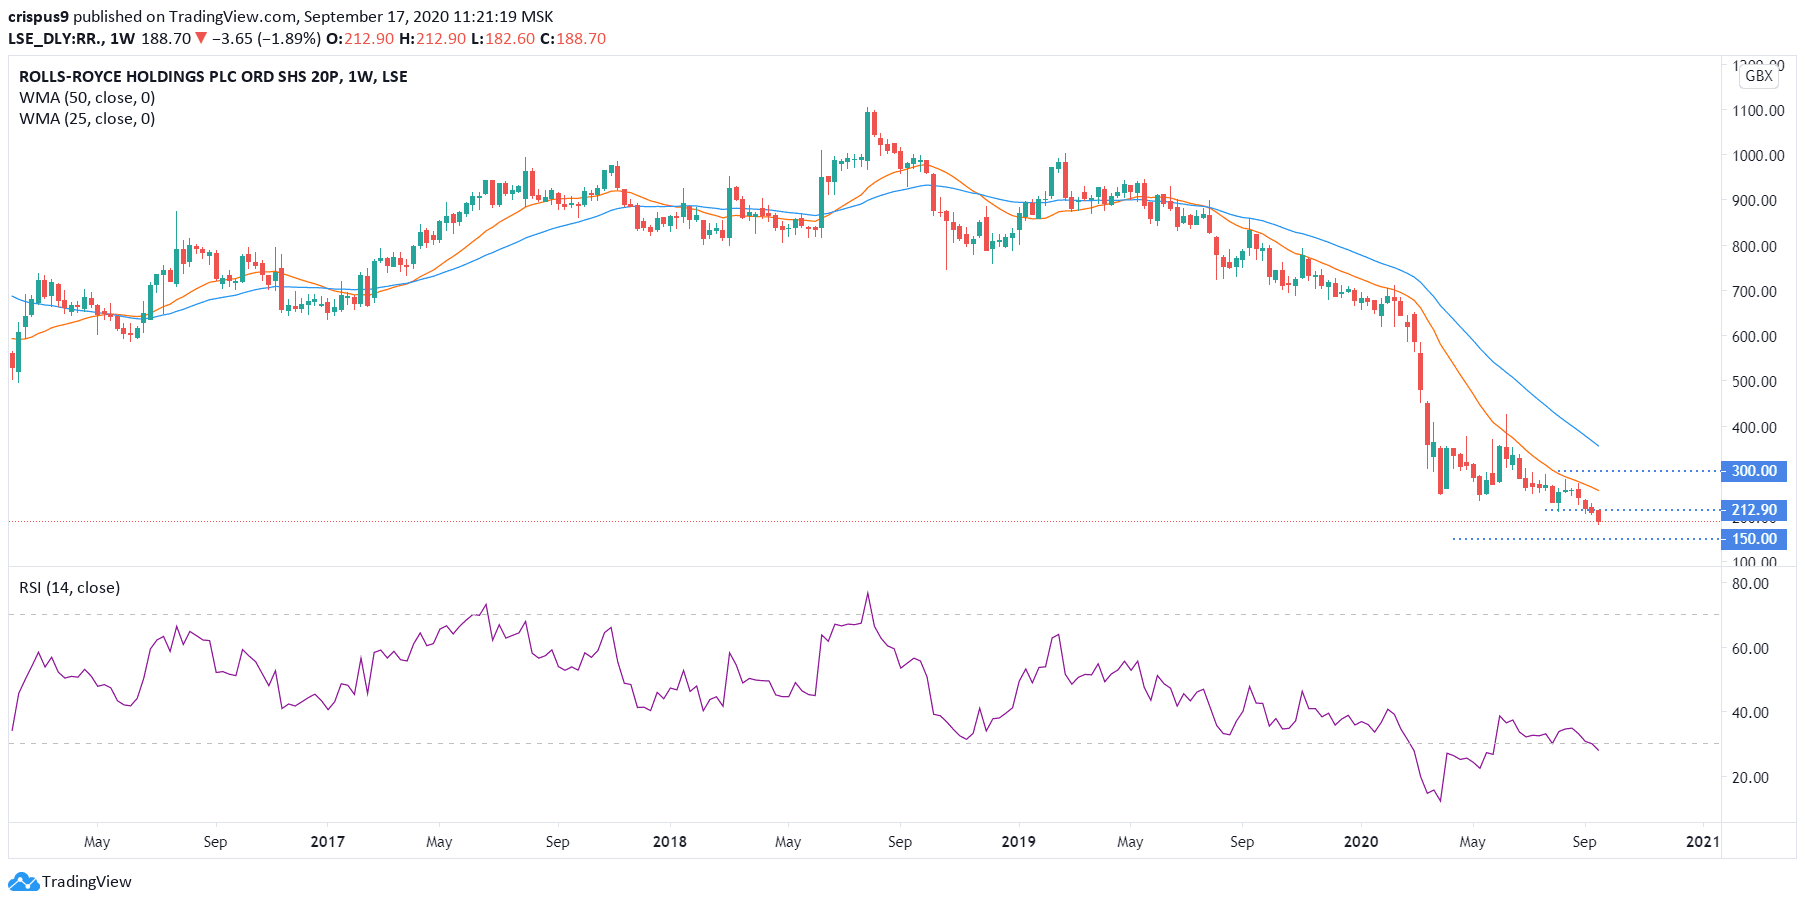Click the 2018 year label on time axis

tap(670, 842)
